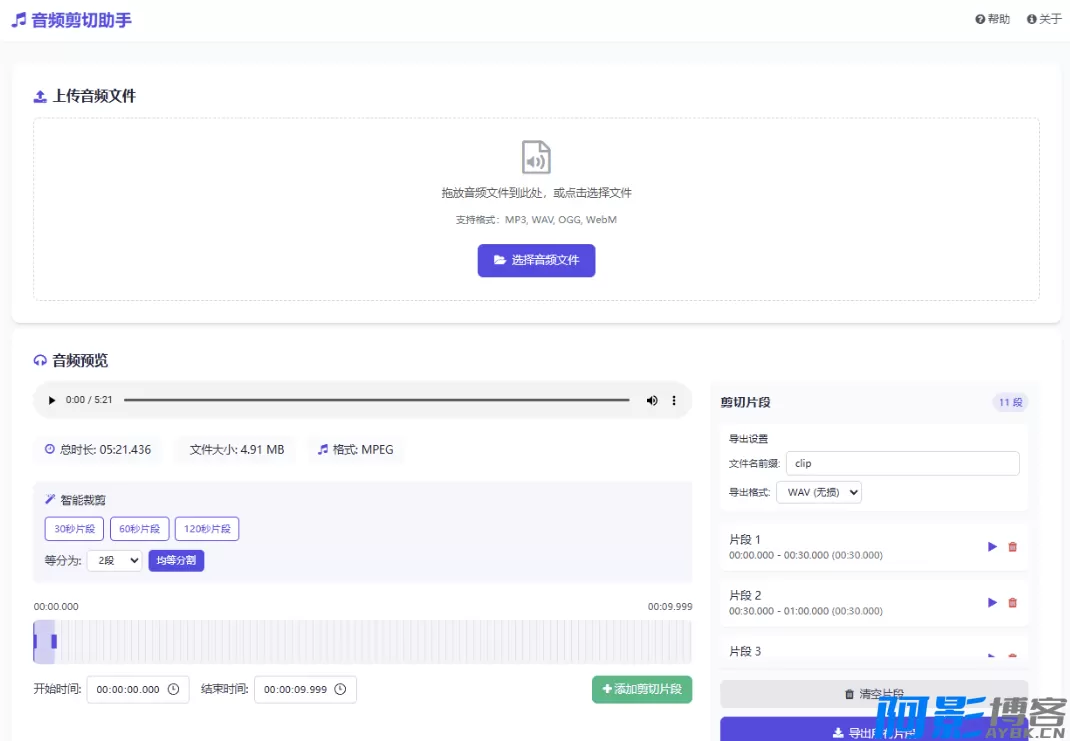This screenshot has height=741, width=1070.
Task: Open 帮助 in the top bar
Action: (x=992, y=19)
